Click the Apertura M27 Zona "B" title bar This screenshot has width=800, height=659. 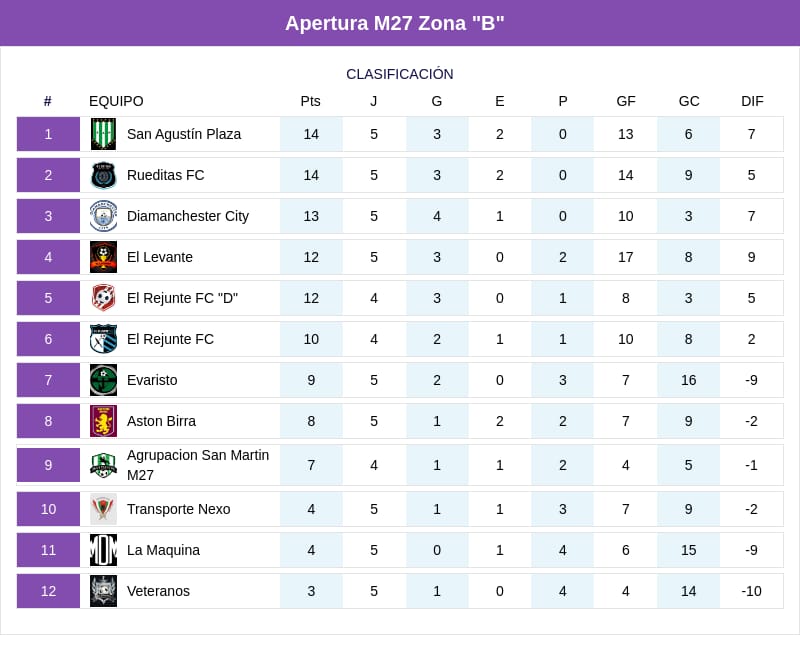[400, 23]
